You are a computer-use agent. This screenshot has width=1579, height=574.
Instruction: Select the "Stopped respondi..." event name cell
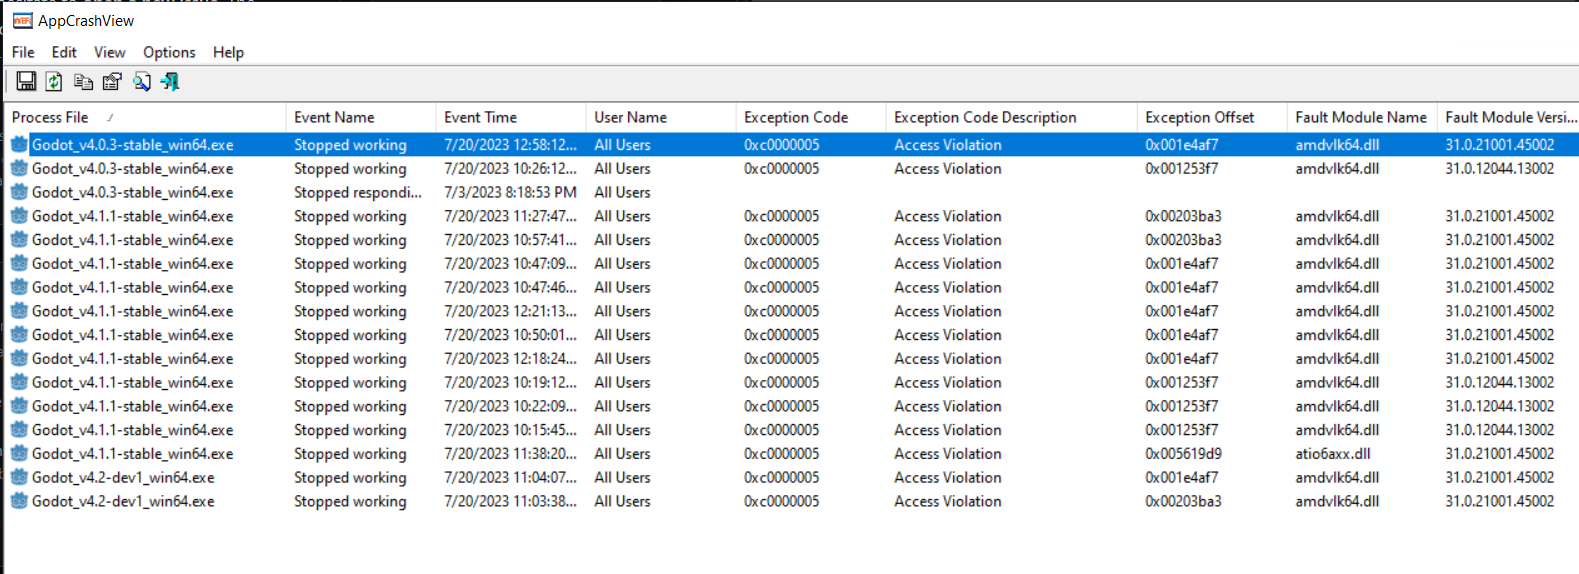tap(358, 192)
